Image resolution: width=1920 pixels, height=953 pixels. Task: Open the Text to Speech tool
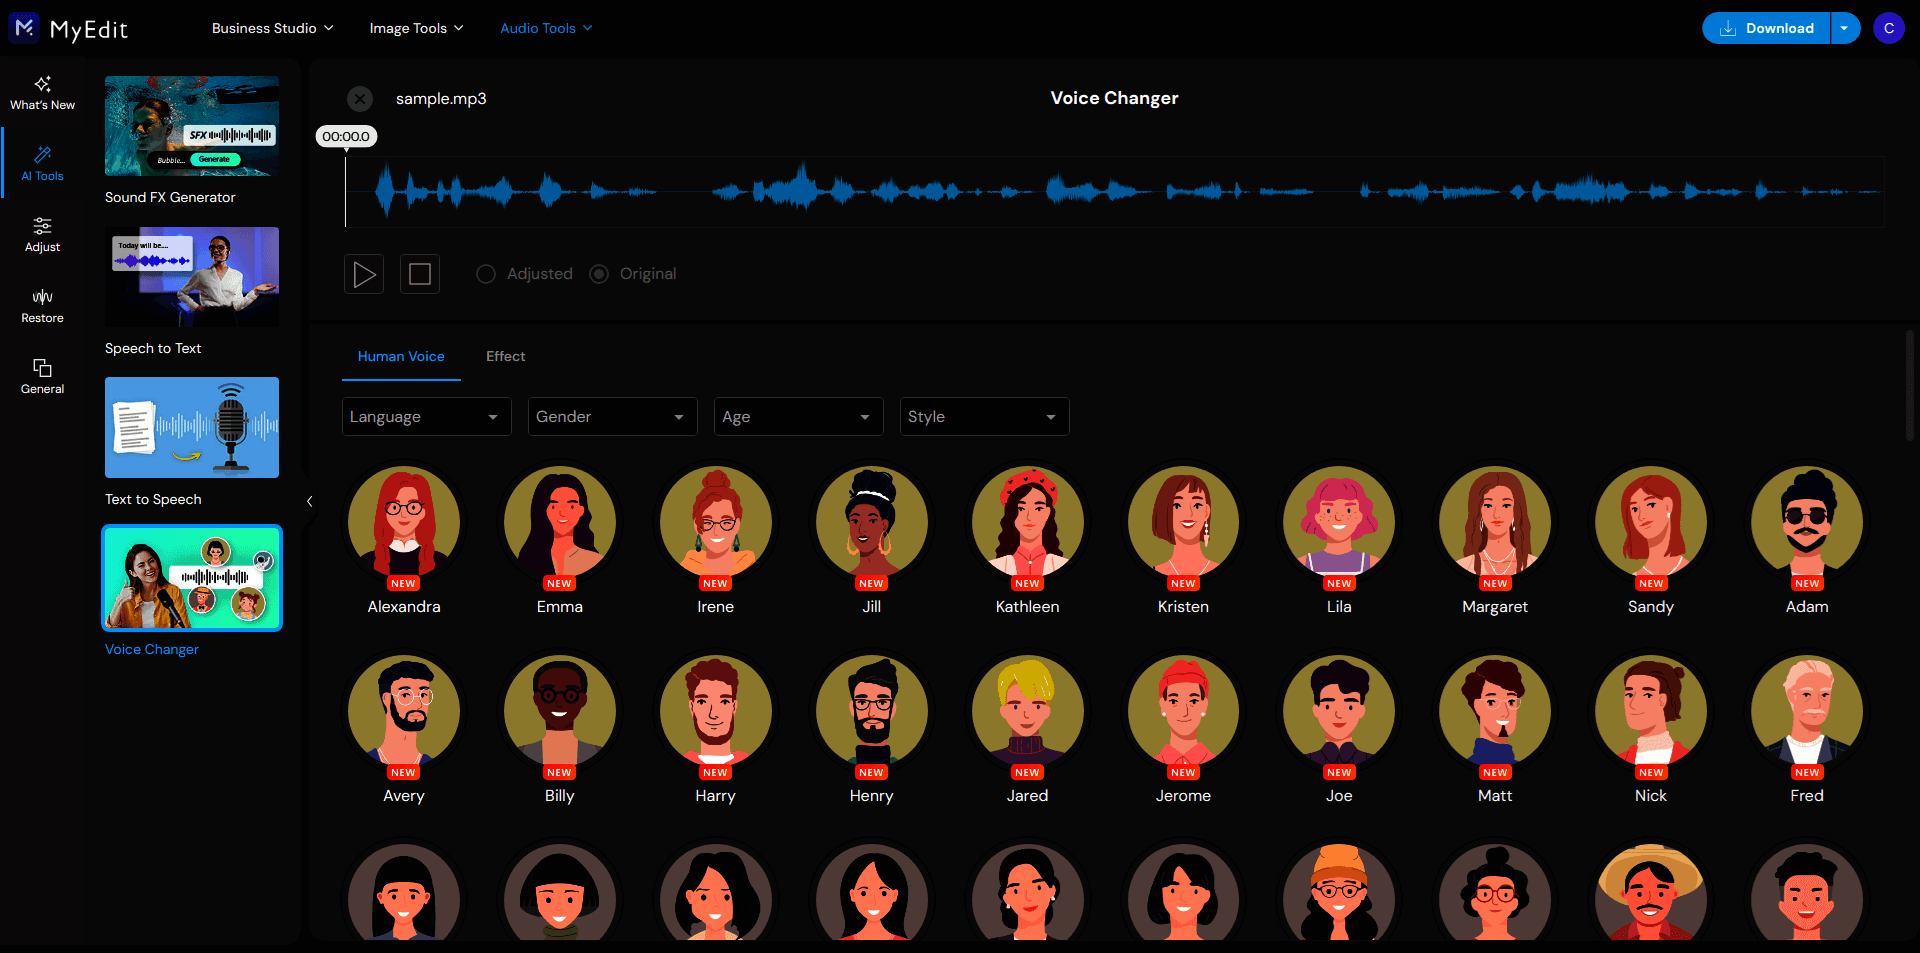(x=192, y=427)
